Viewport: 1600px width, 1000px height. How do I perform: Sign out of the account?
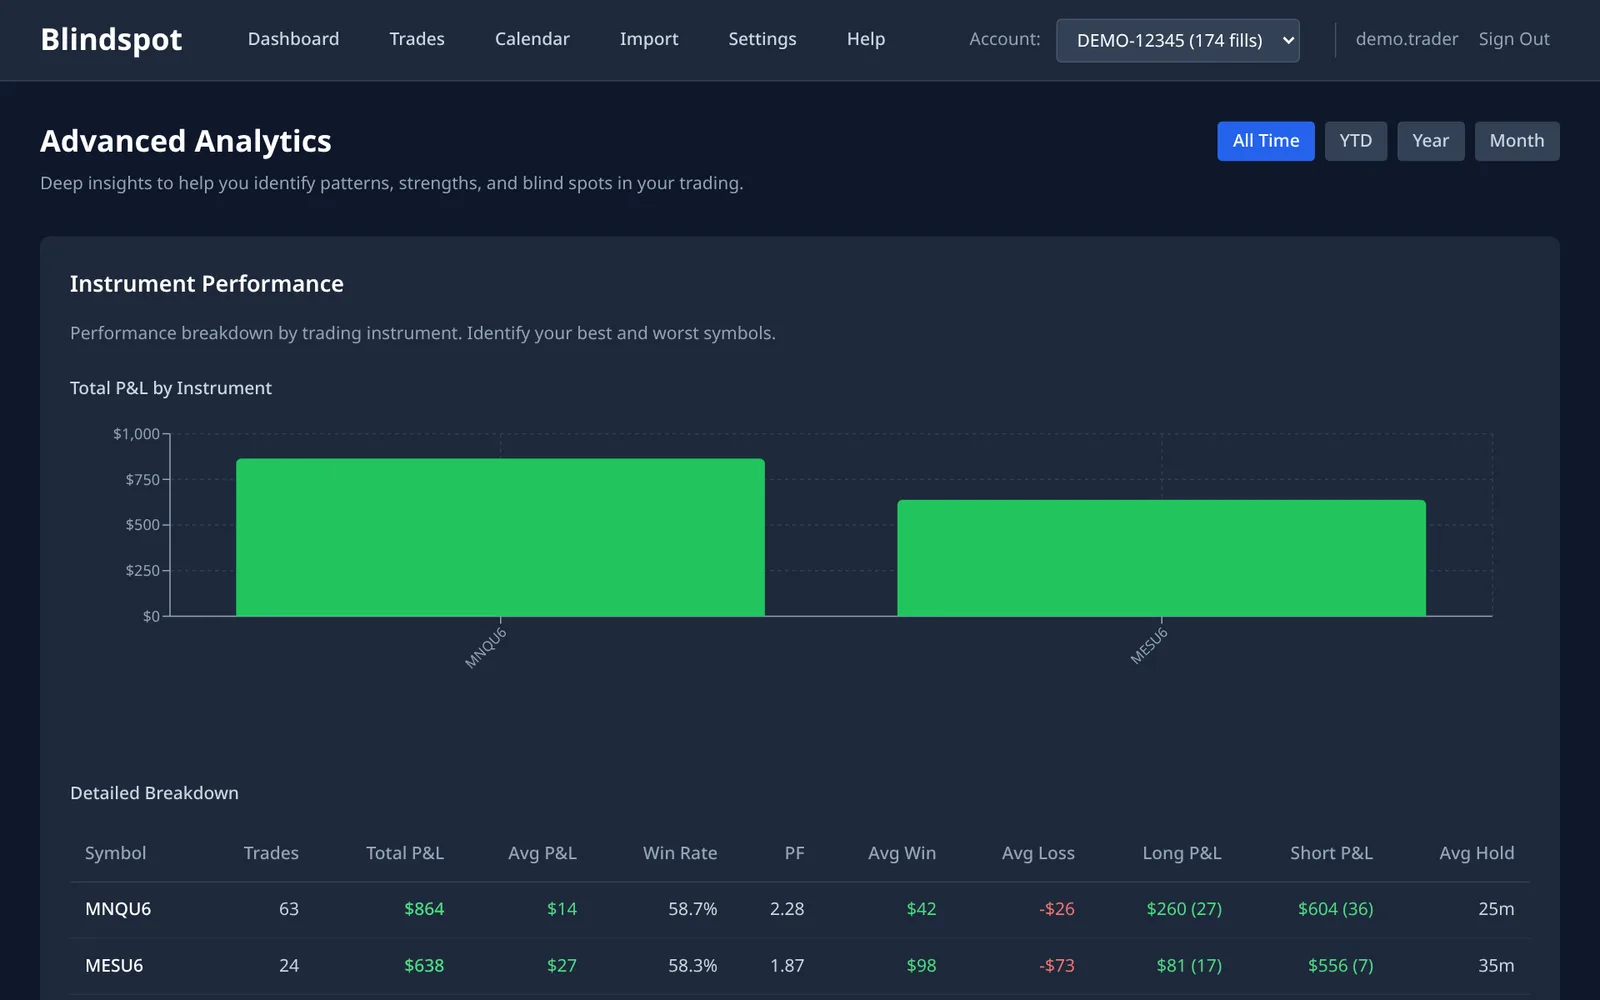1514,39
